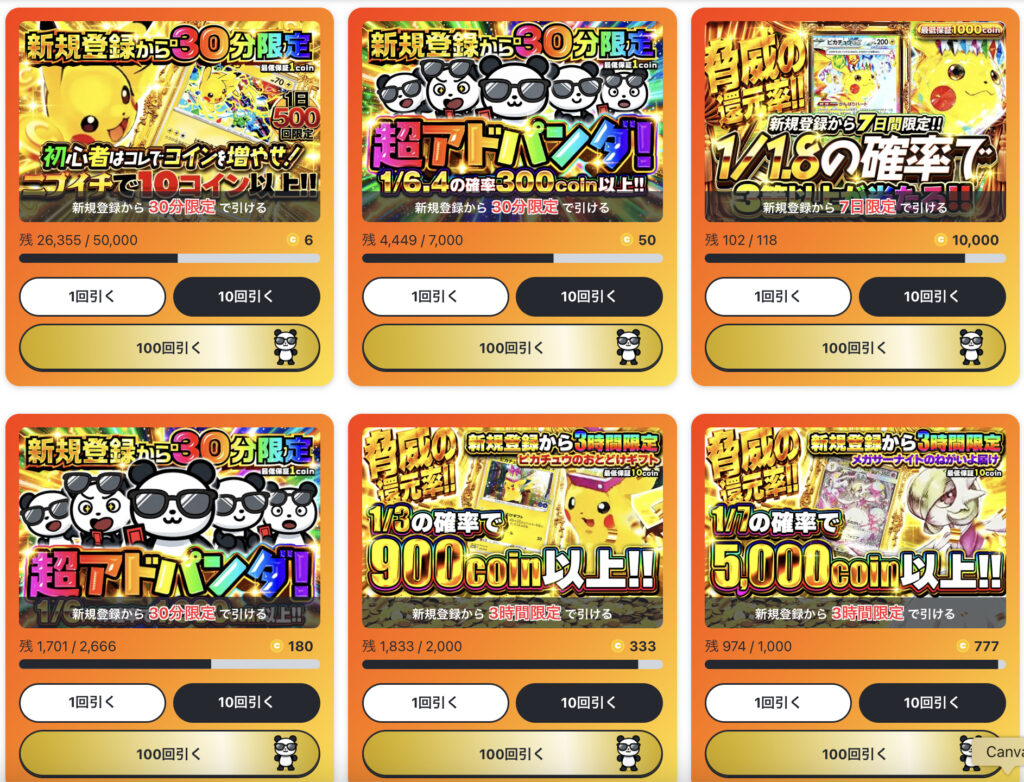Draw 10 times on the 333-coin gacha
The image size is (1024, 782).
tap(589, 703)
